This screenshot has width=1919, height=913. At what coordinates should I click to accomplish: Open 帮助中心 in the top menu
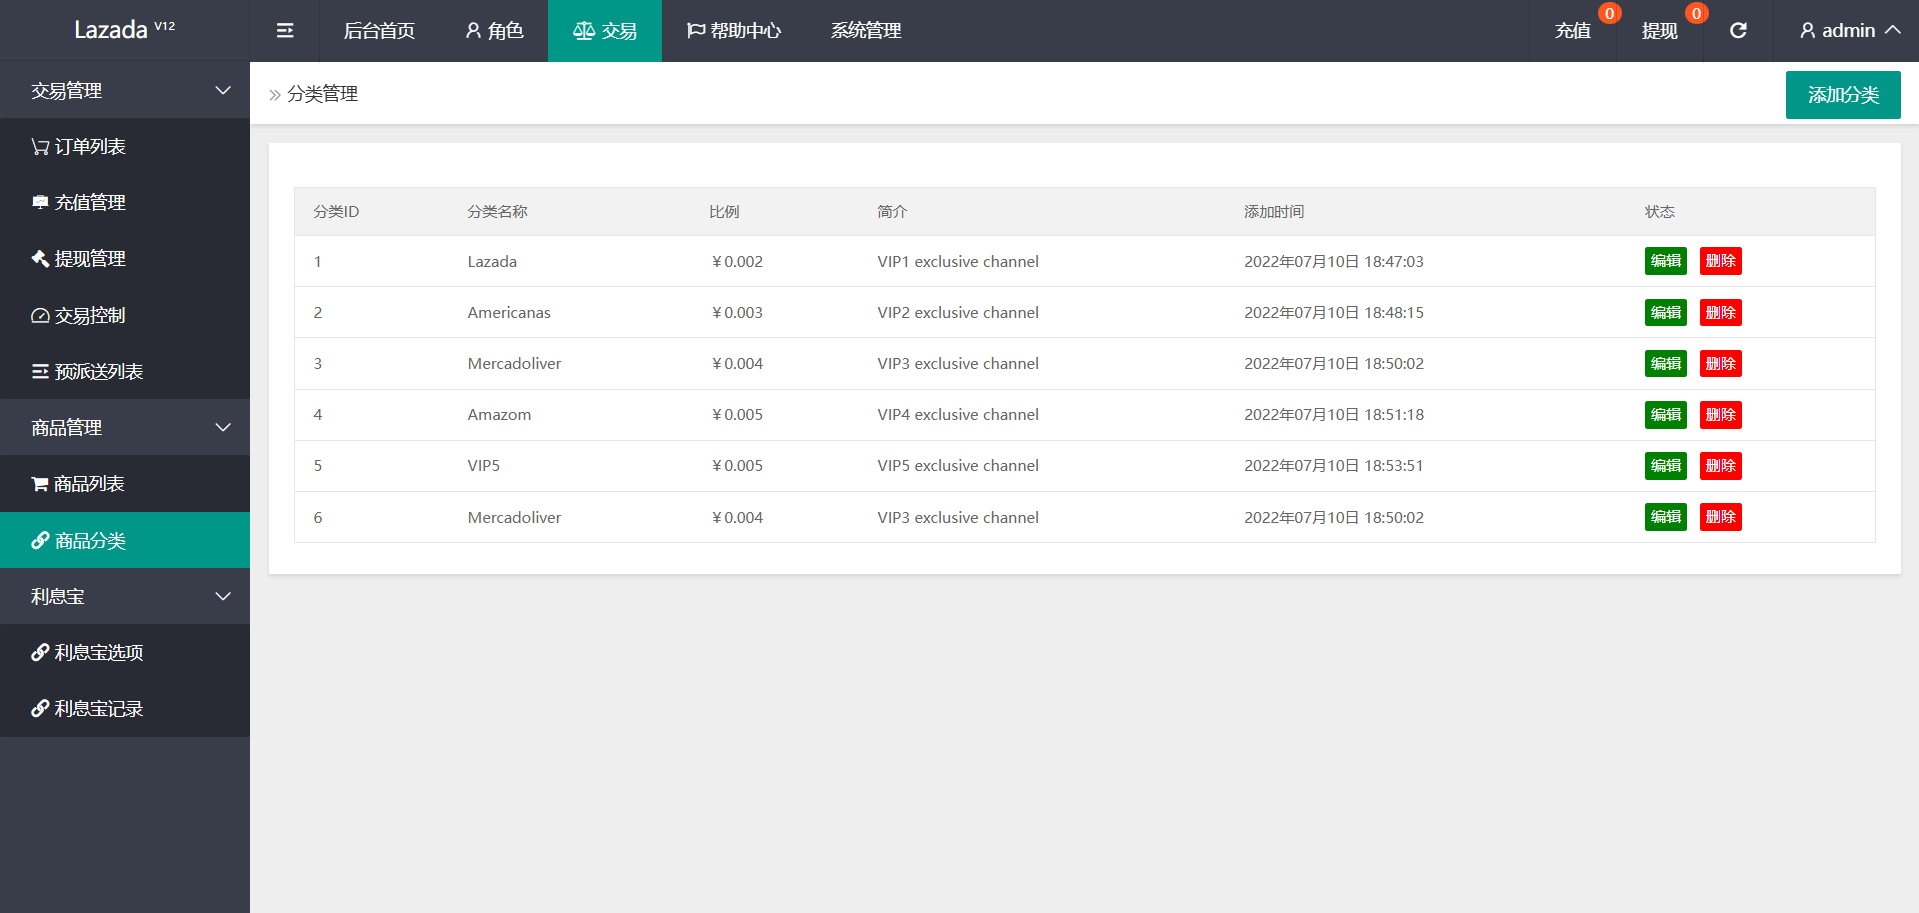734,31
